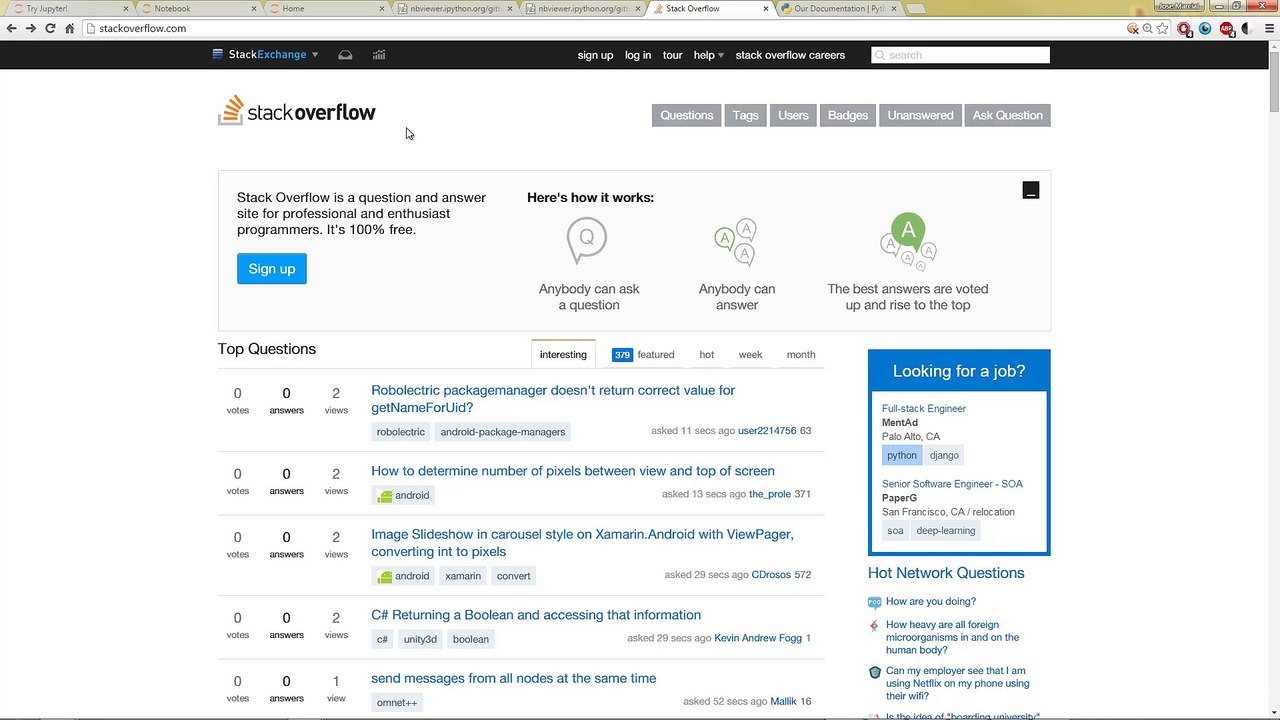
Task: Open the Image Slideshow Xamarin.Android question
Action: pos(582,543)
